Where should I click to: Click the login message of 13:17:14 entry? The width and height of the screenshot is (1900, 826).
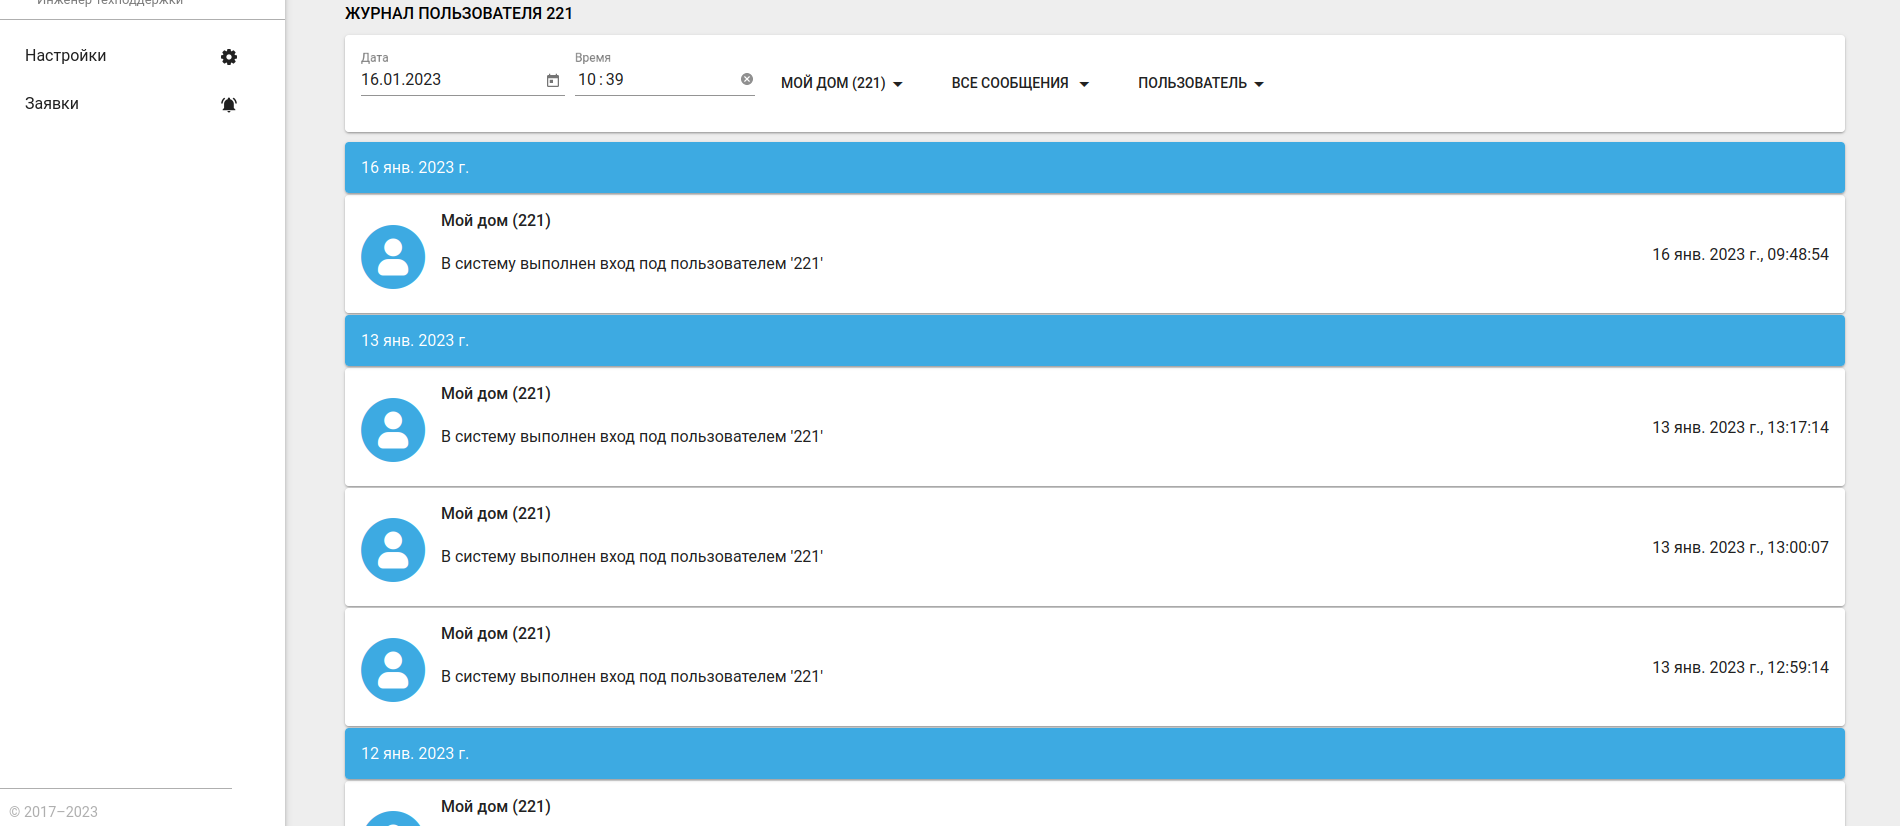pyautogui.click(x=632, y=437)
